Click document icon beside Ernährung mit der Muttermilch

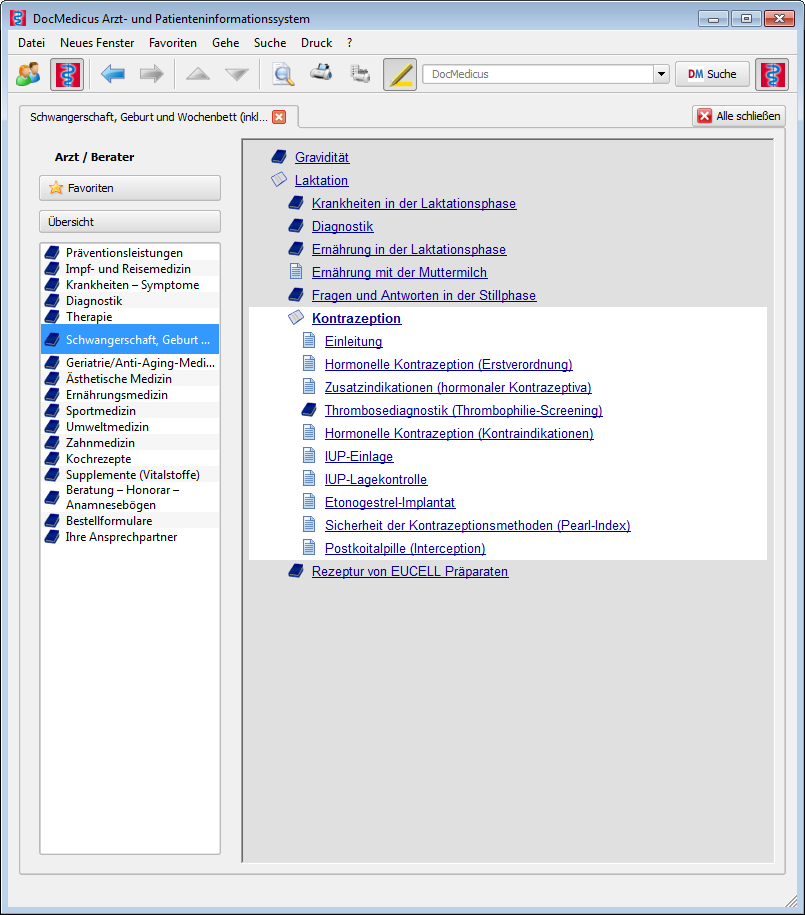coord(297,272)
